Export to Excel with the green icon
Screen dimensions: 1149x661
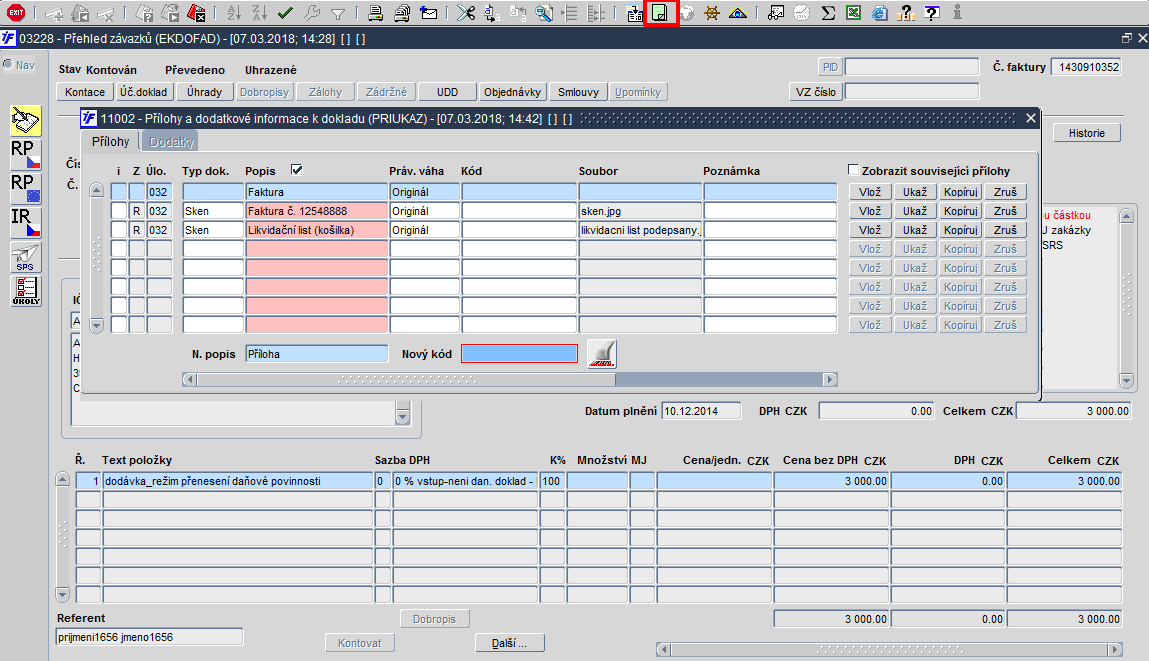point(854,12)
